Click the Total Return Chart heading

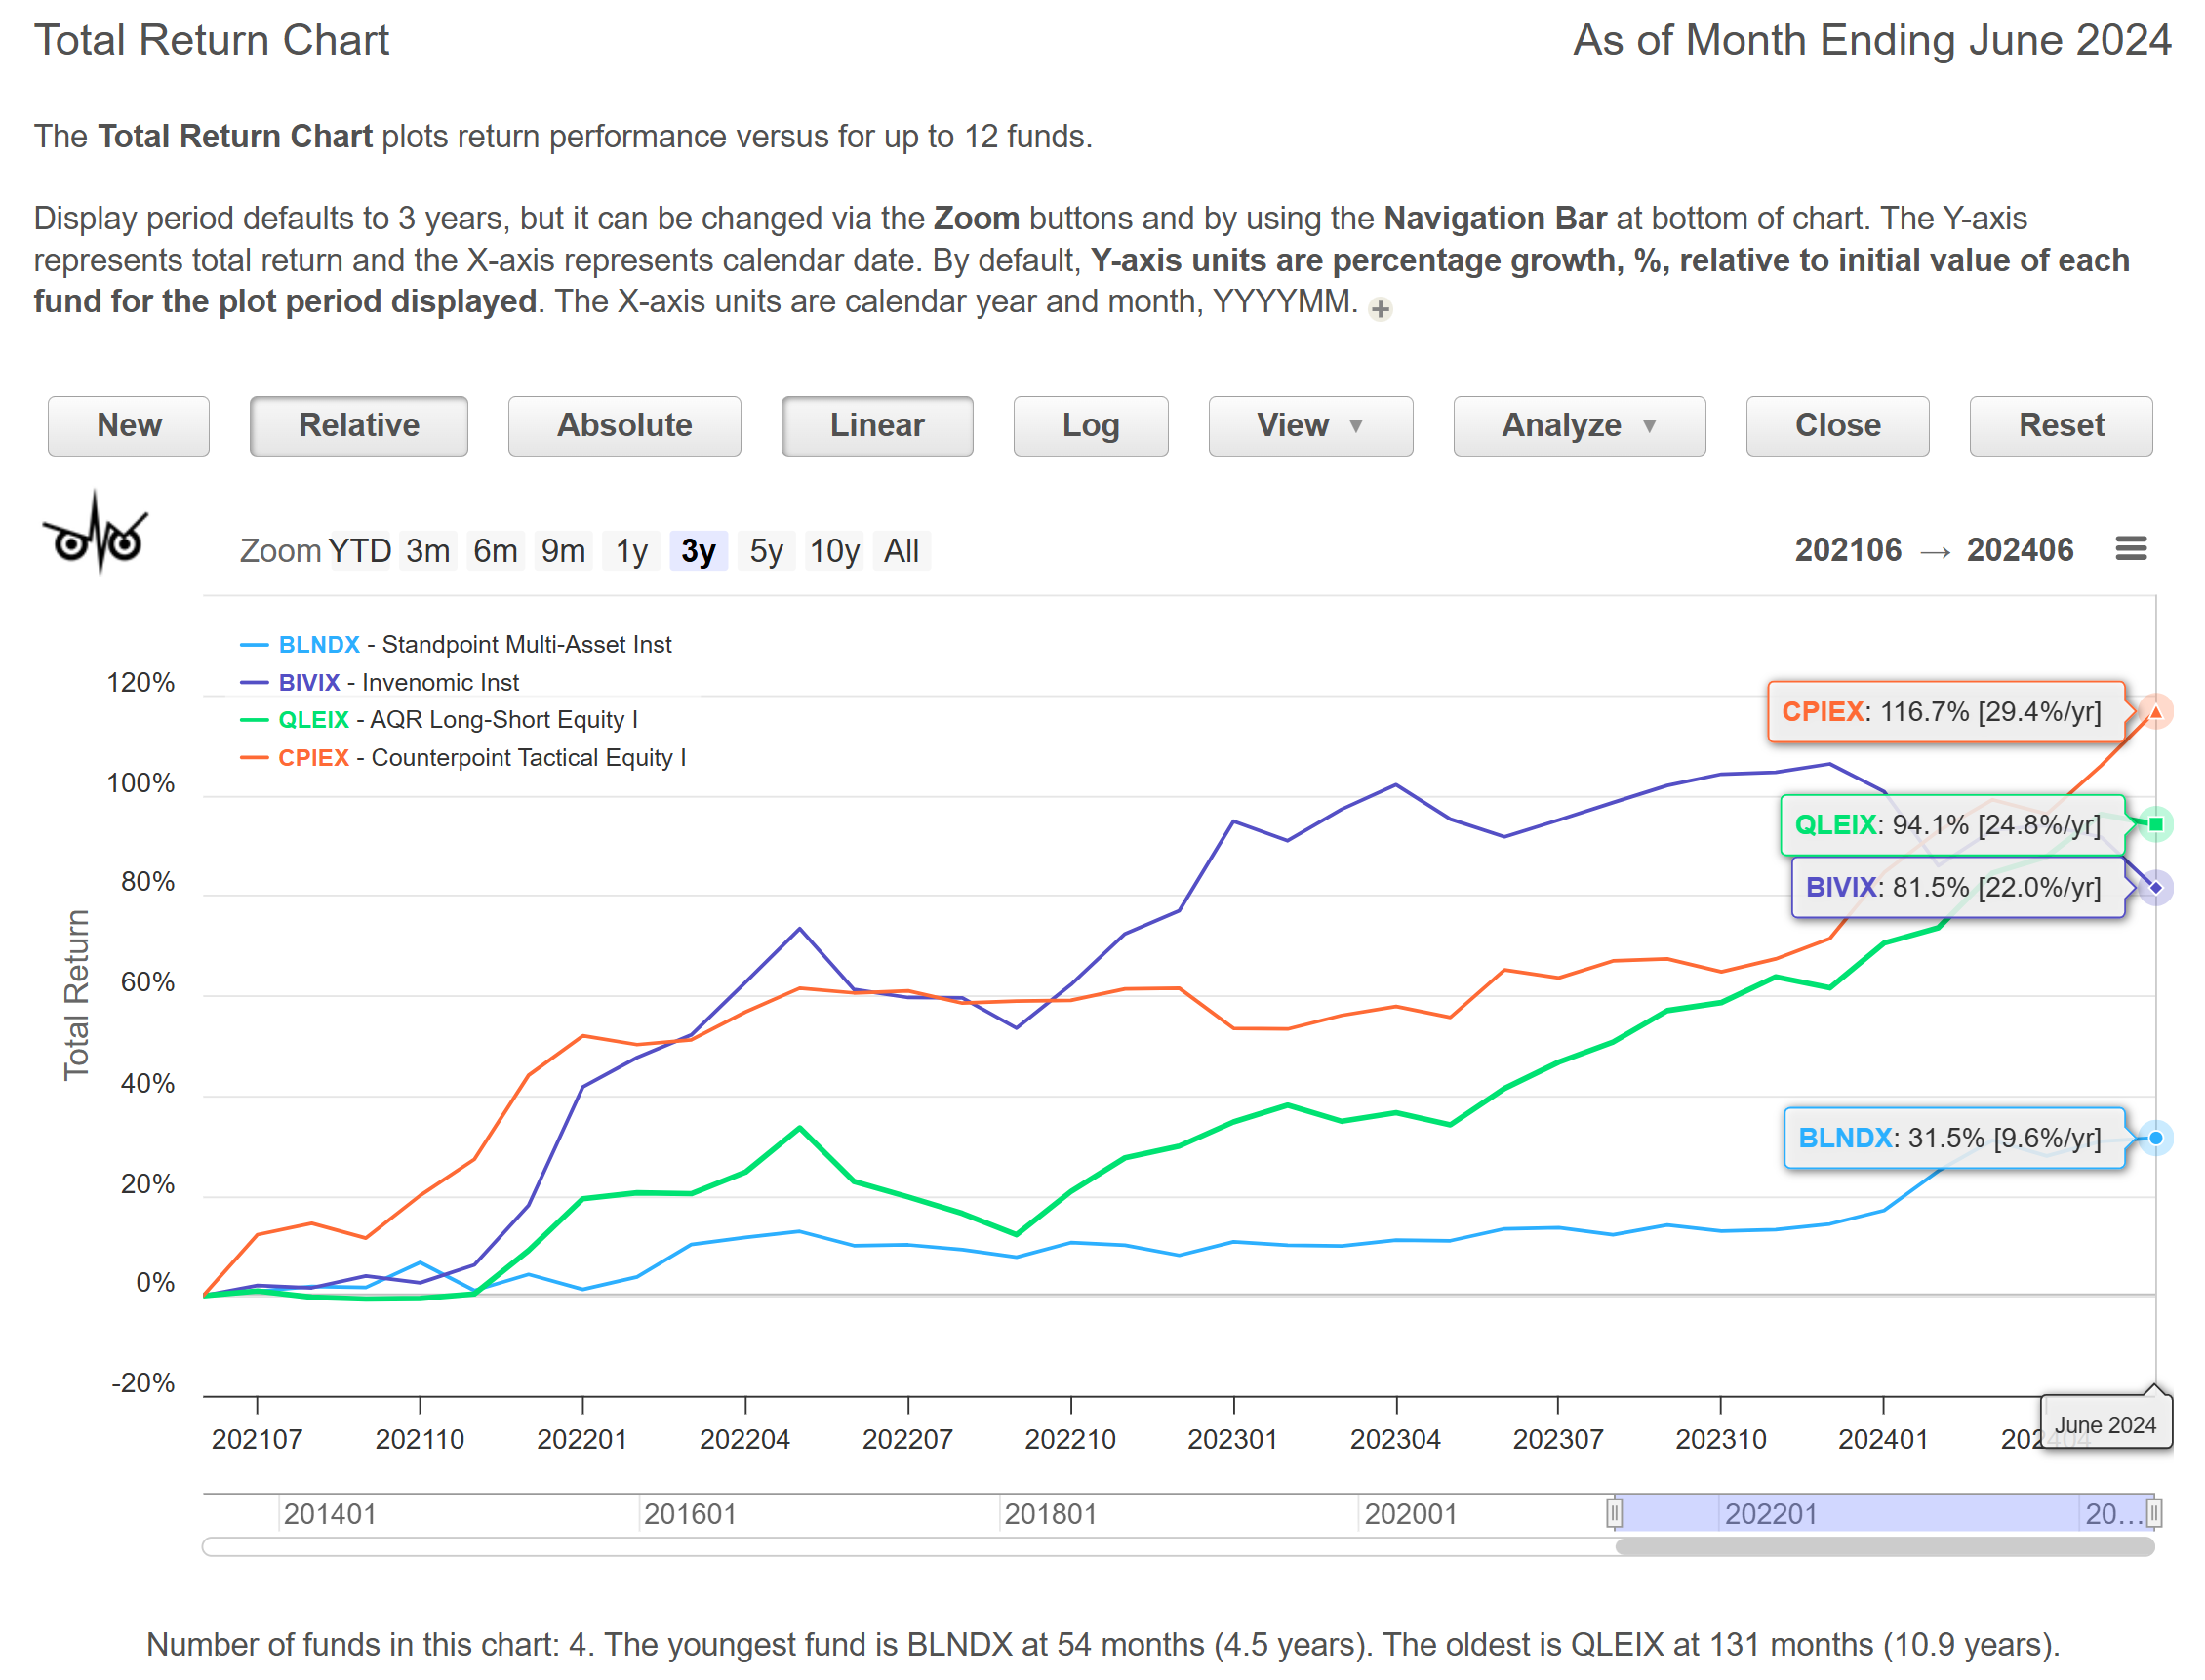click(212, 40)
